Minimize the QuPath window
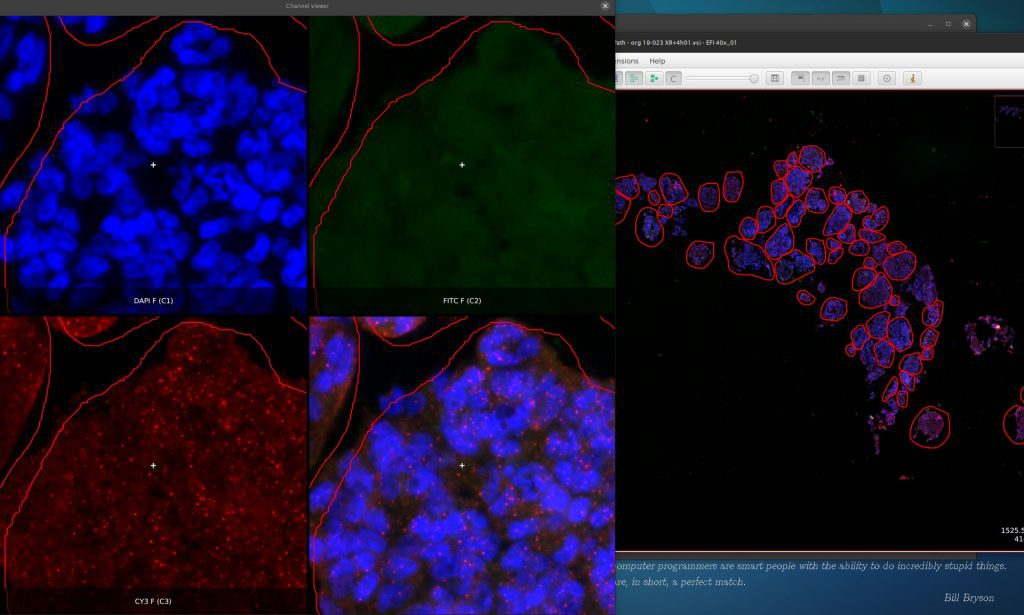 [x=930, y=24]
